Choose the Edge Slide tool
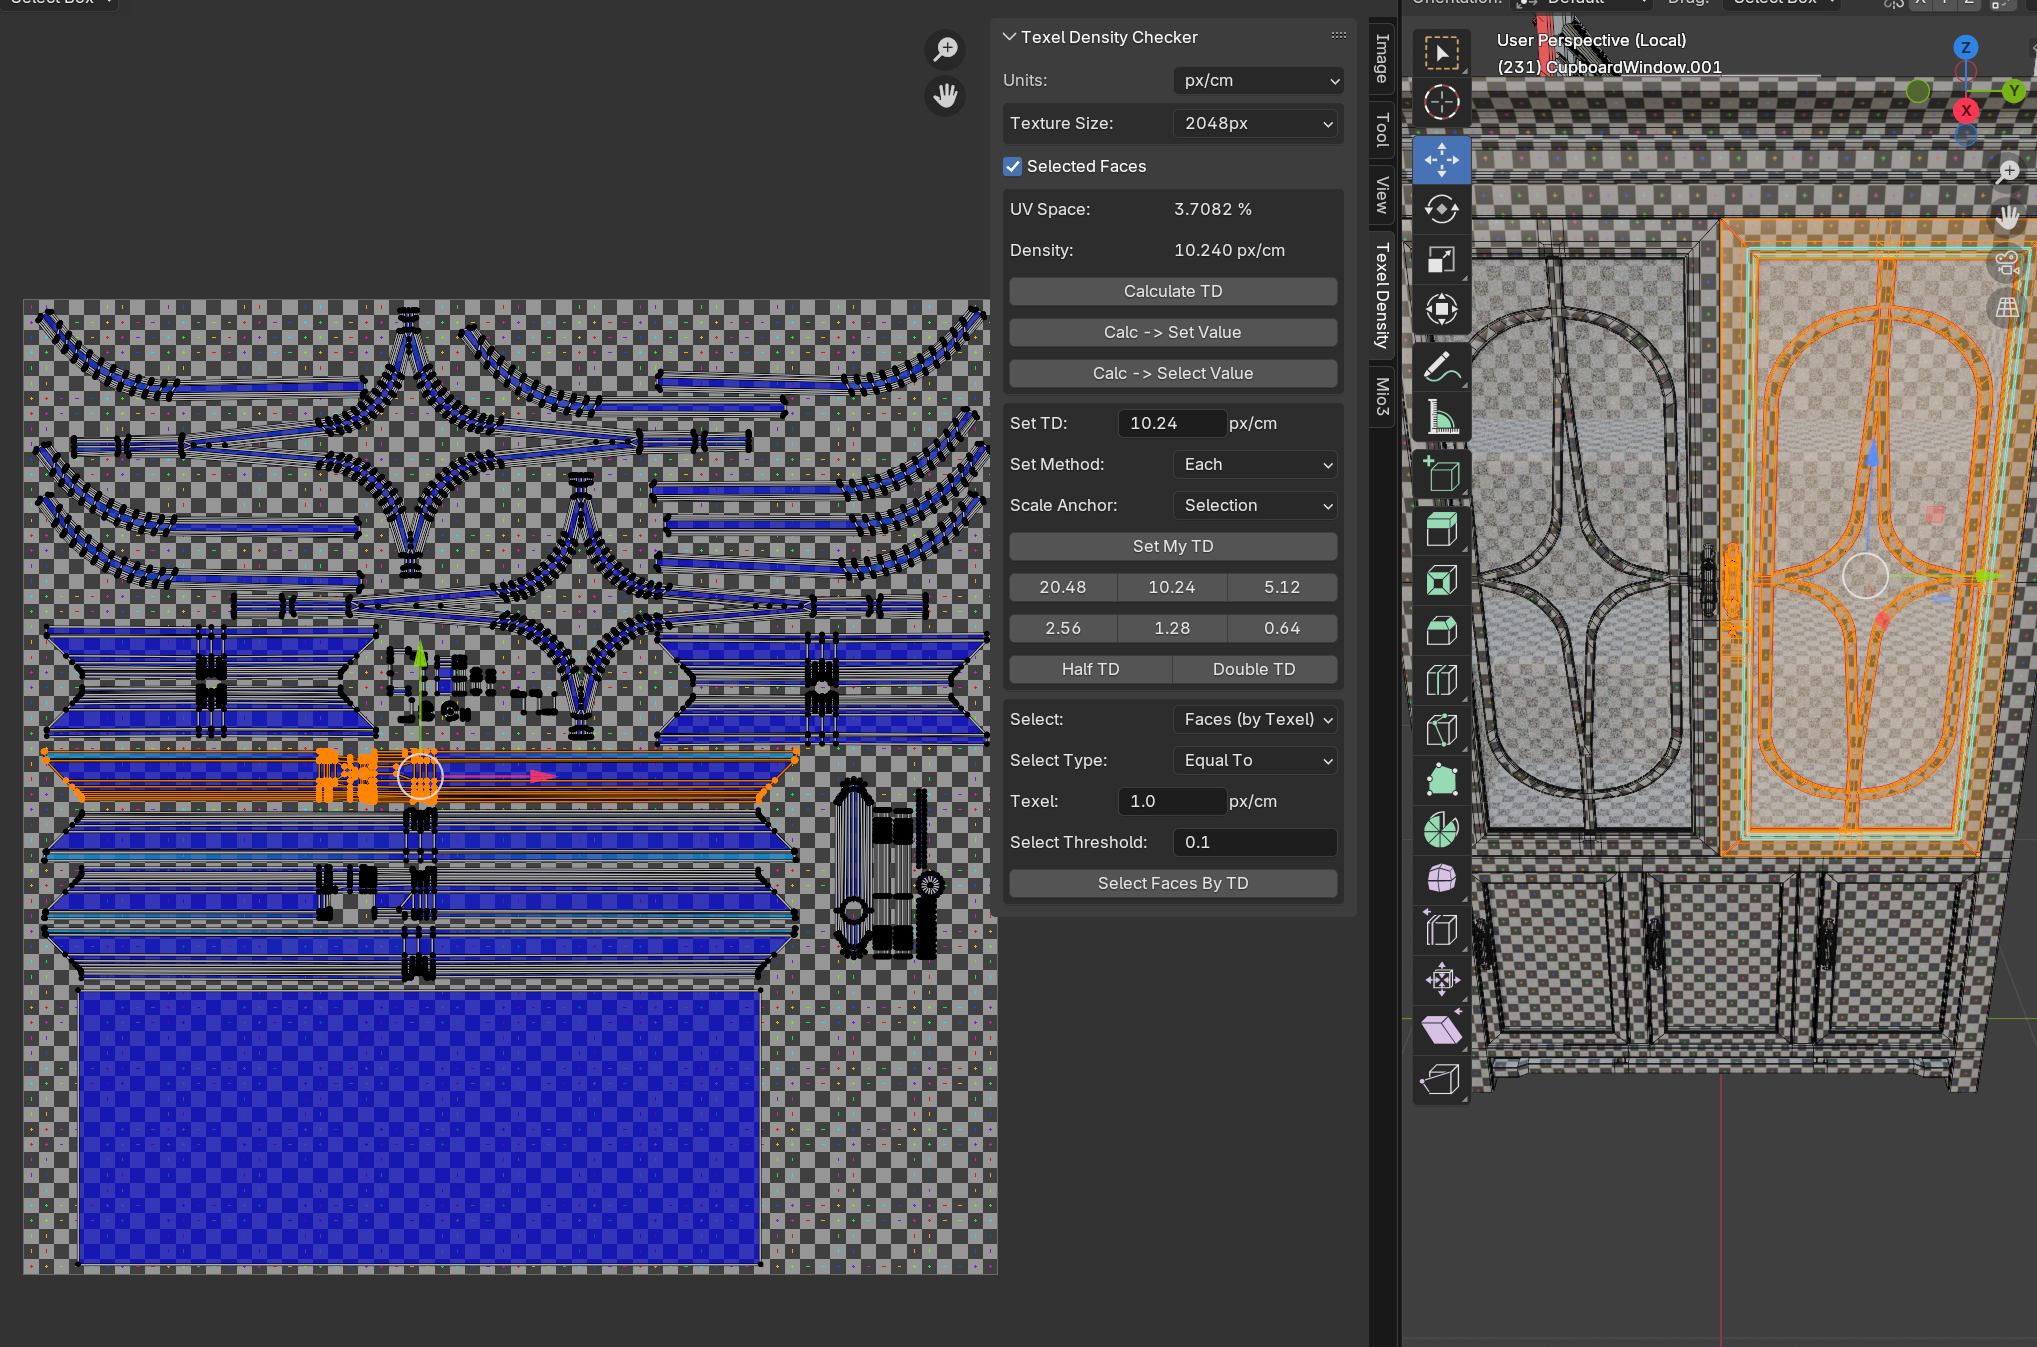Screen dimensions: 2037x1347 [x=1441, y=929]
